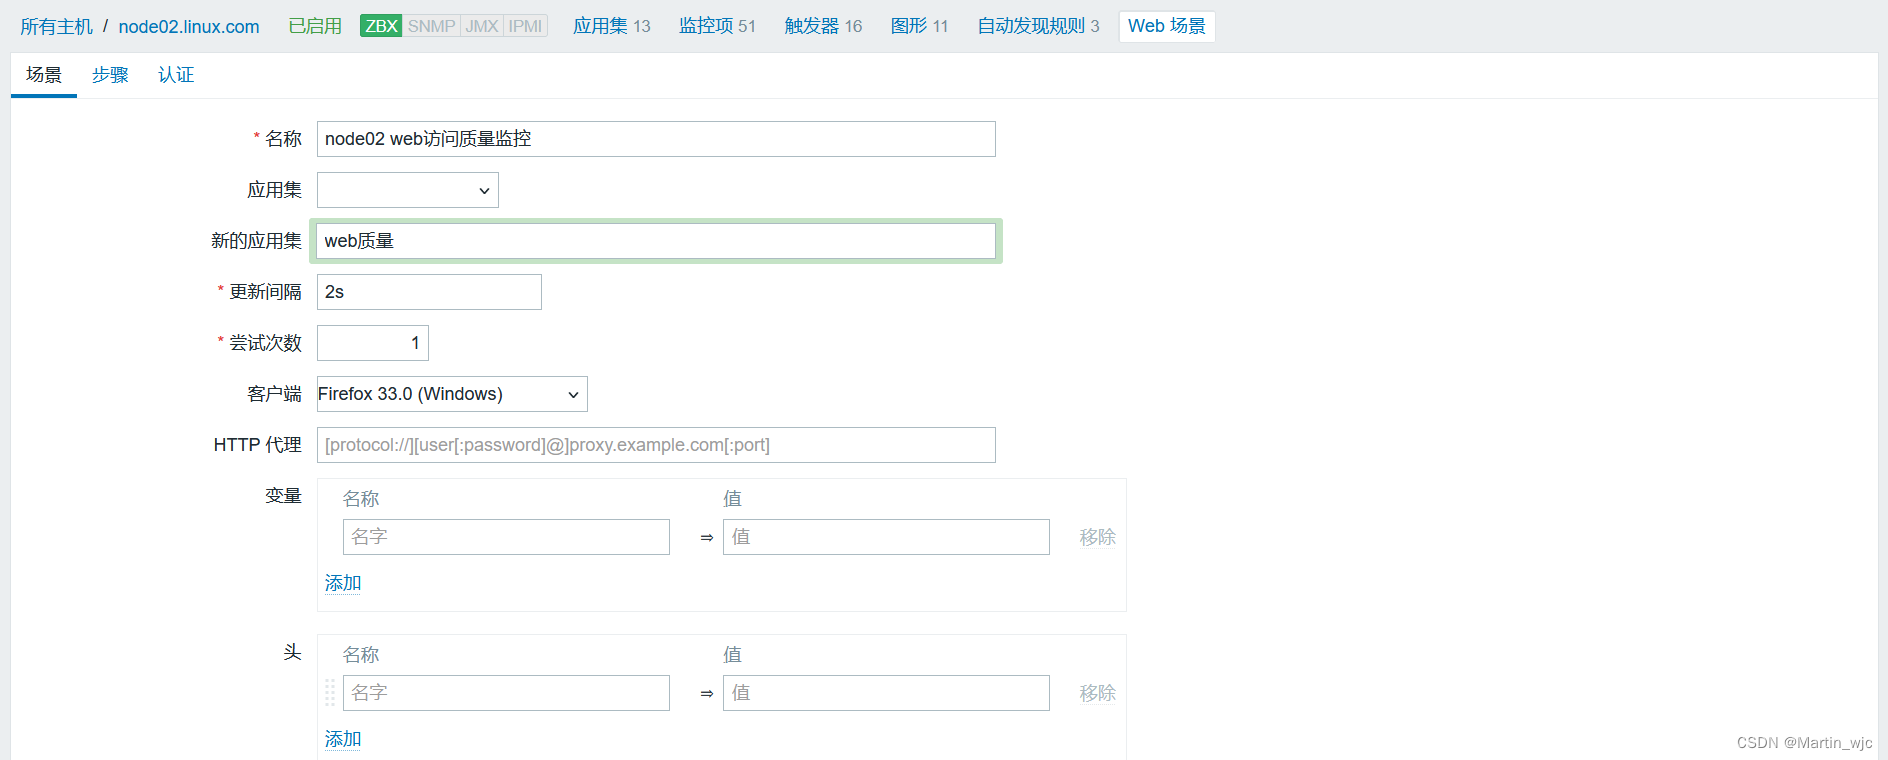Click the 新的应用集 field containing web质量
This screenshot has height=760, width=1888.
(656, 241)
